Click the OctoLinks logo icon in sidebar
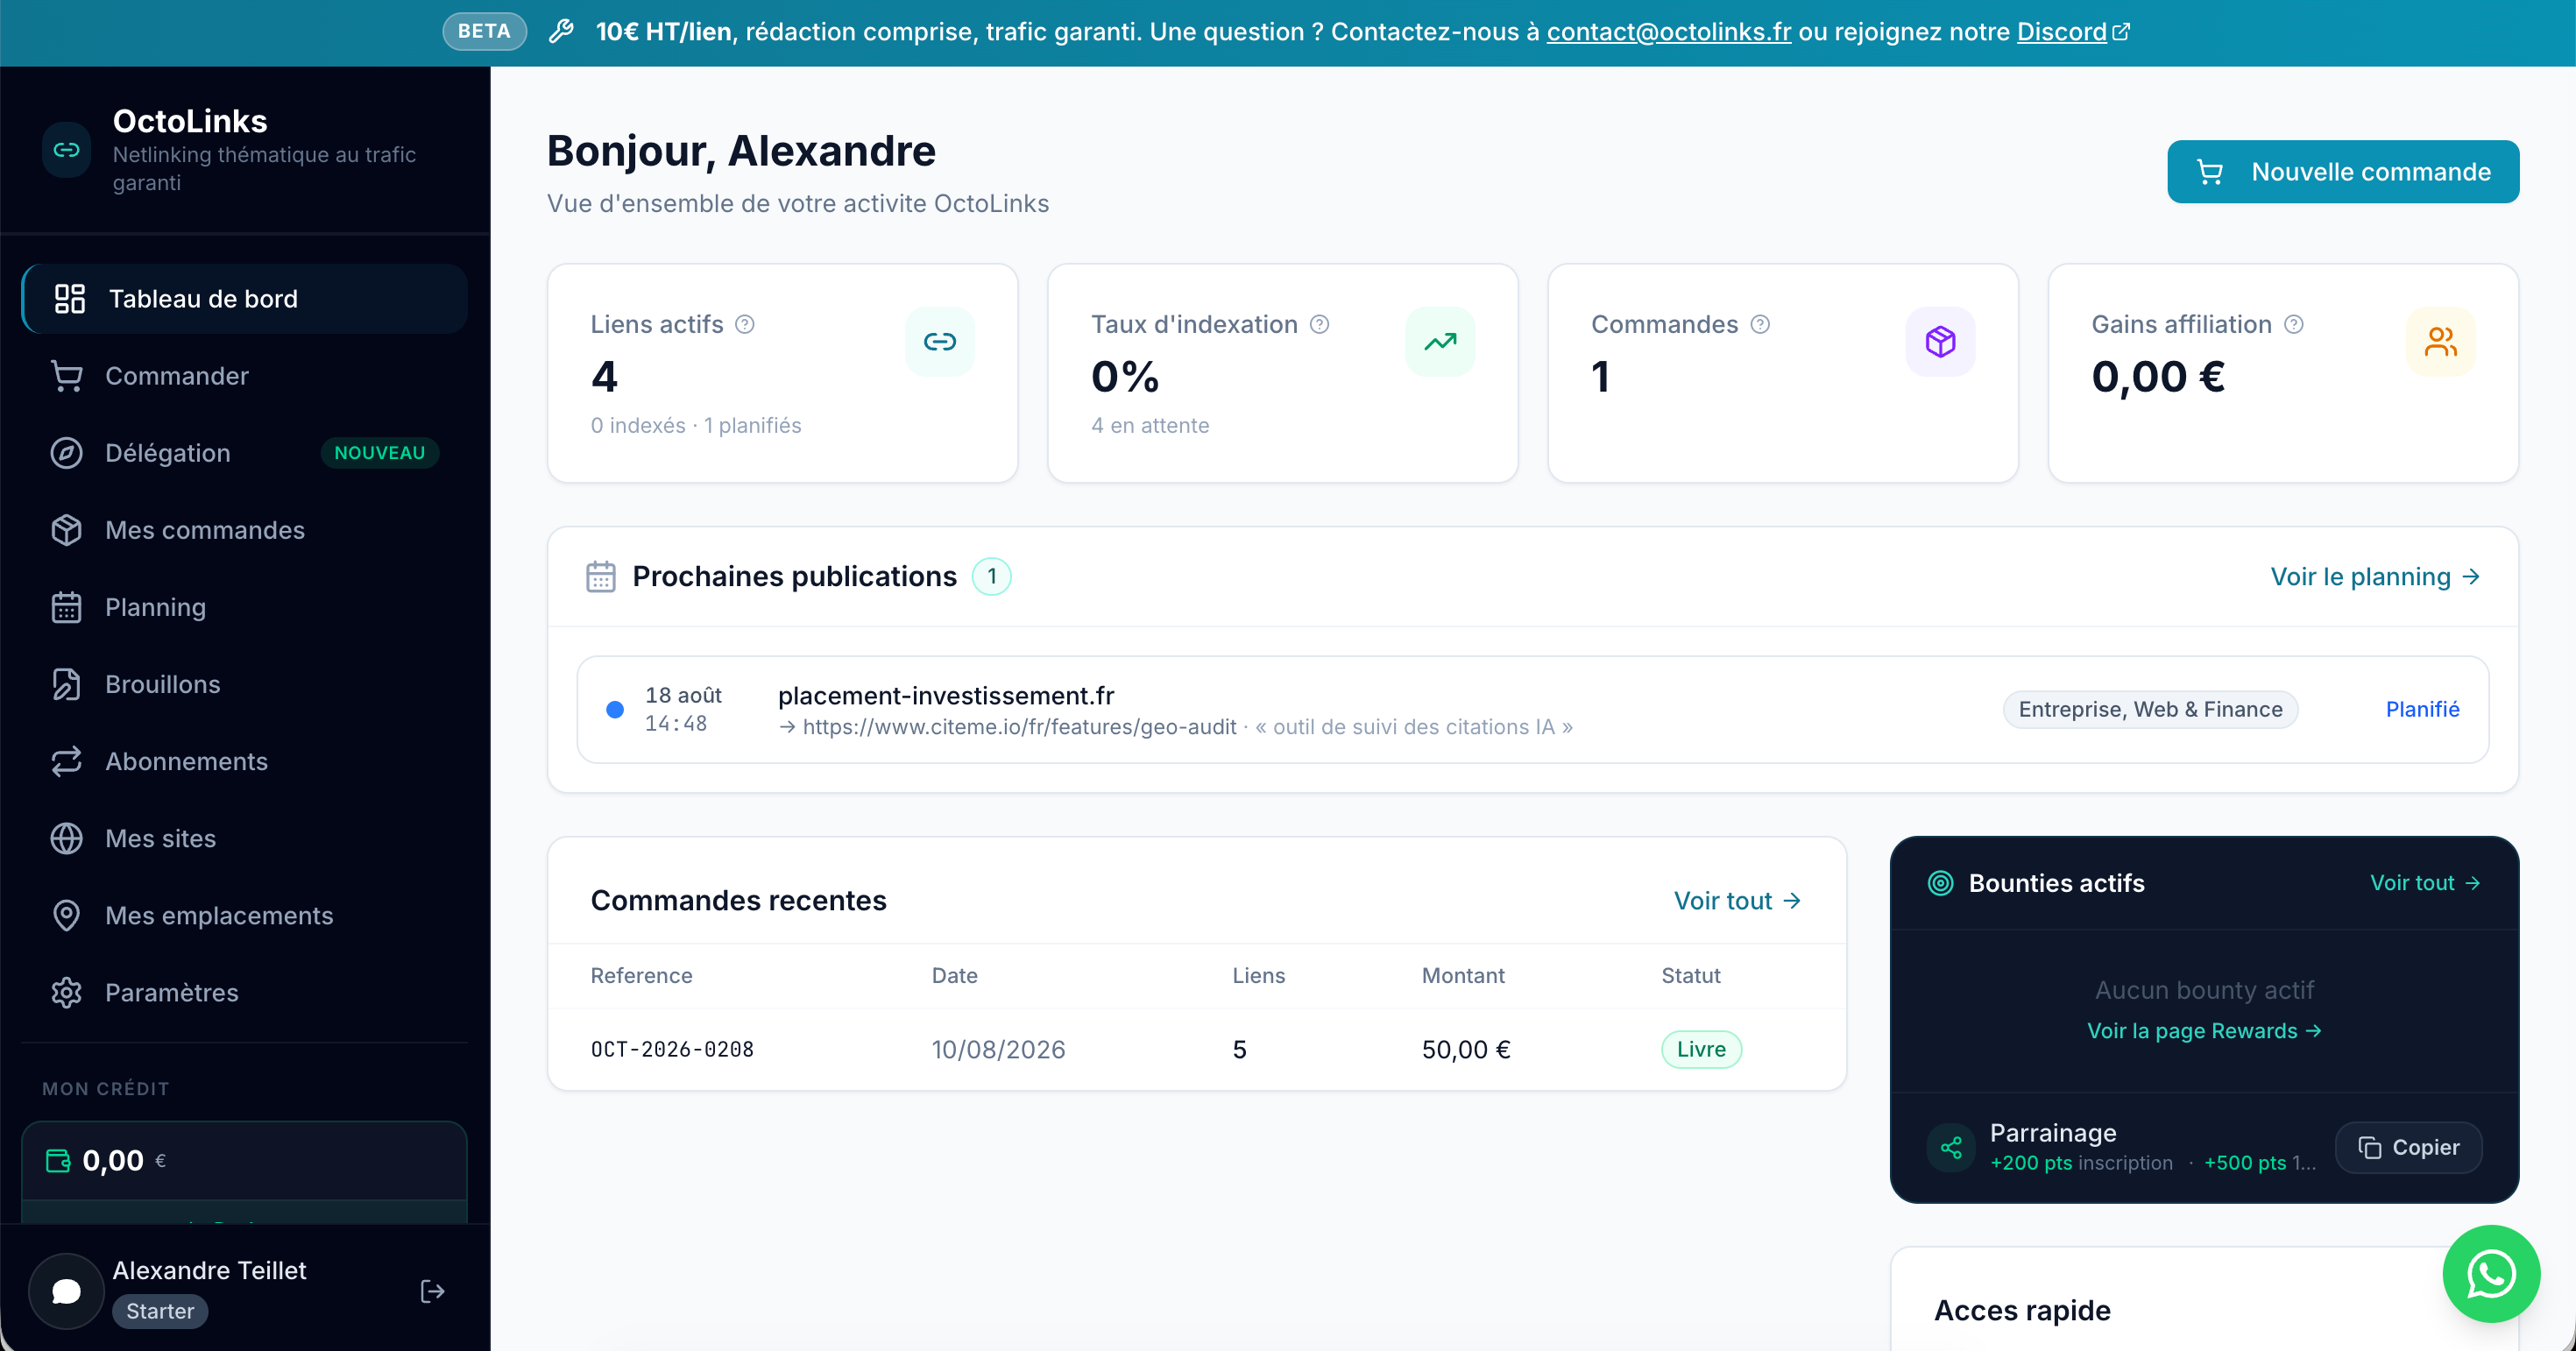This screenshot has width=2576, height=1351. (67, 150)
